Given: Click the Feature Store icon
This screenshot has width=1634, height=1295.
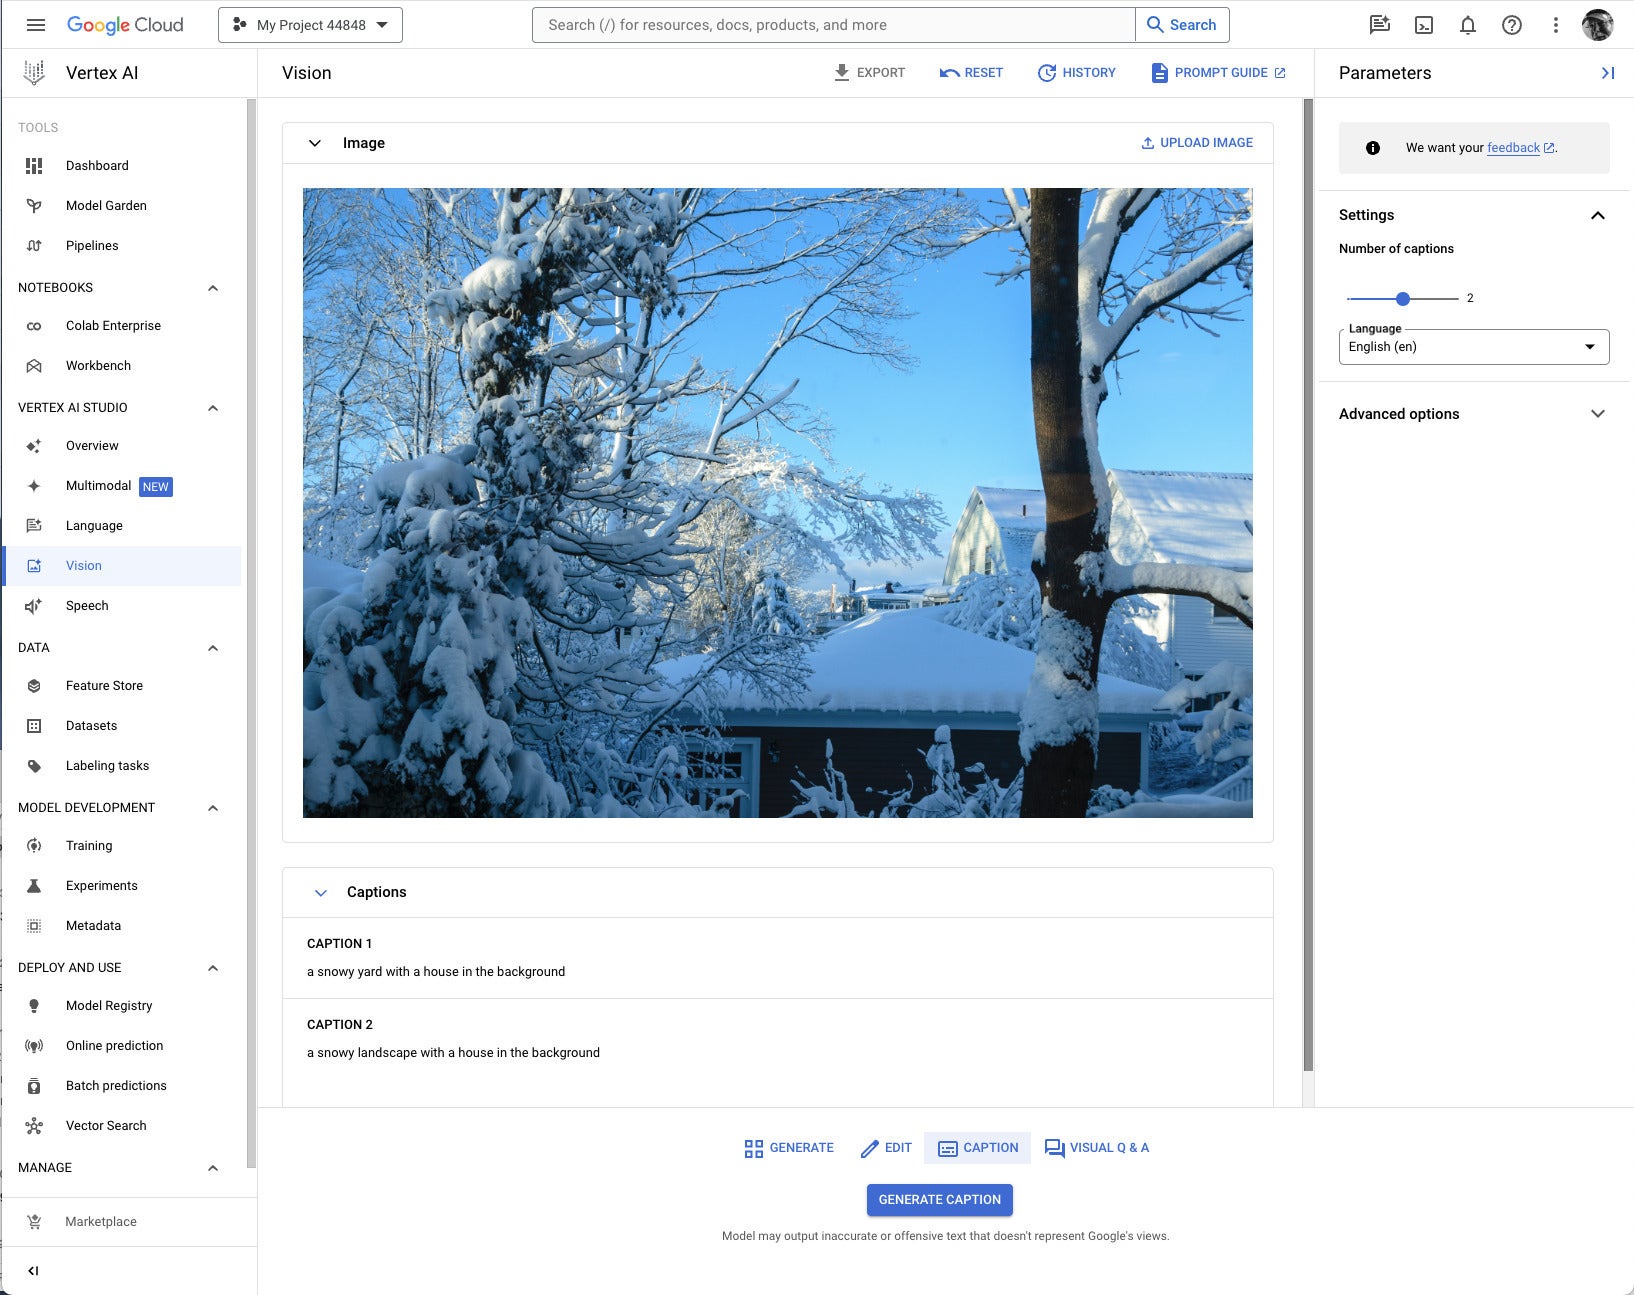Looking at the screenshot, I should click(34, 686).
